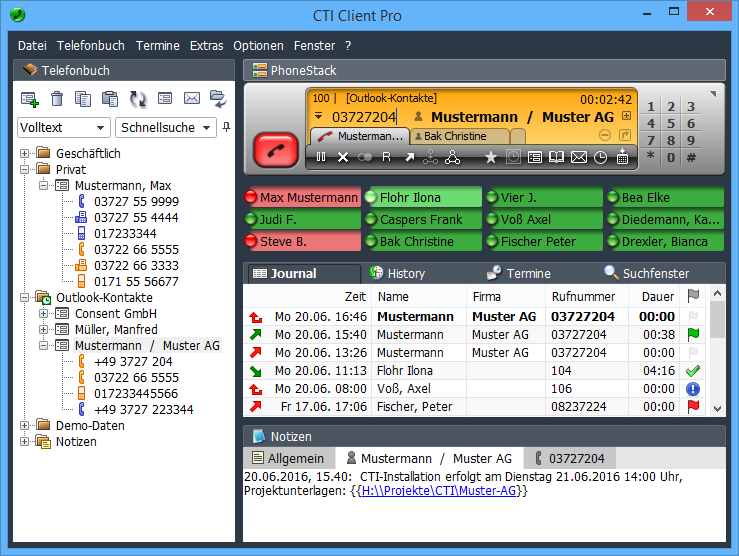The height and width of the screenshot is (556, 739).
Task: Switch to the History tab
Action: pyautogui.click(x=405, y=273)
